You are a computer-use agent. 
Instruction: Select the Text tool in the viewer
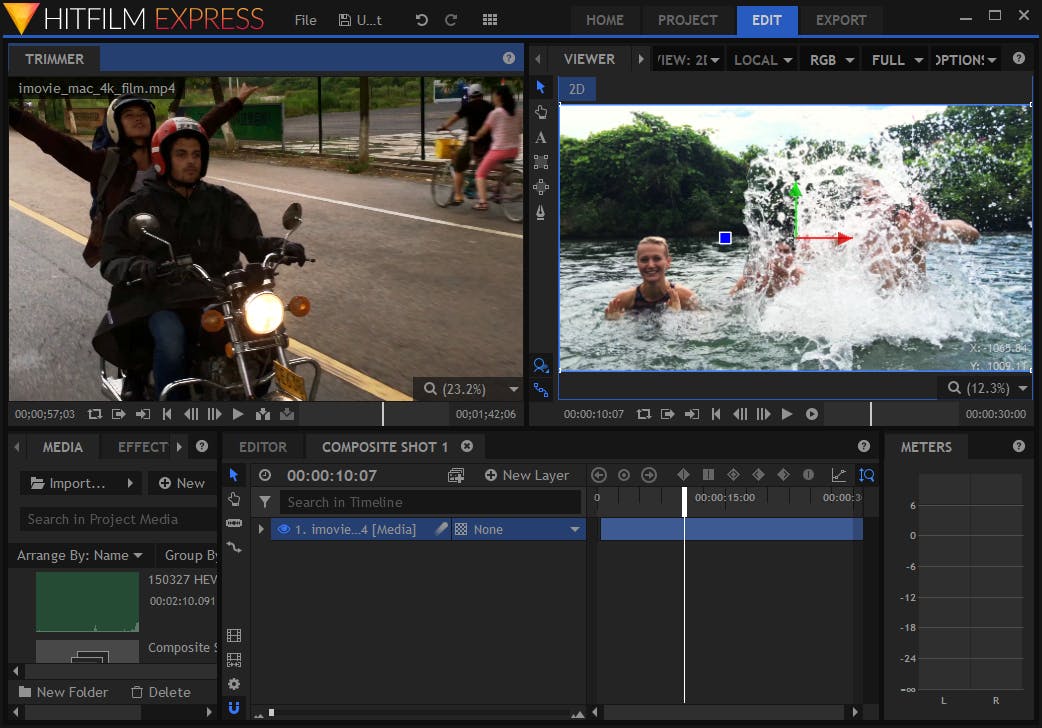click(x=541, y=137)
